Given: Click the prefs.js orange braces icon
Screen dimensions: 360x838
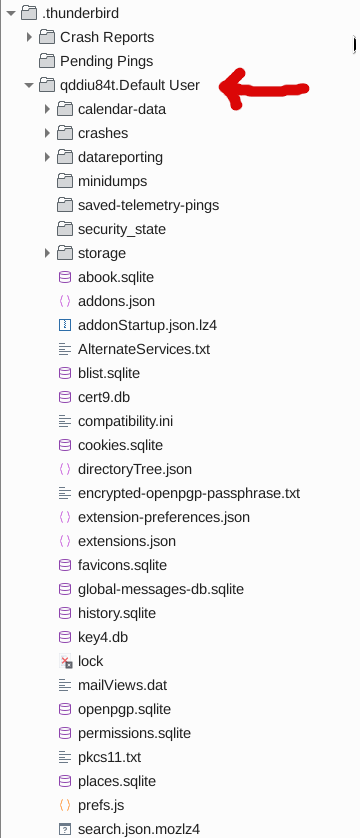Looking at the screenshot, I should [65, 805].
